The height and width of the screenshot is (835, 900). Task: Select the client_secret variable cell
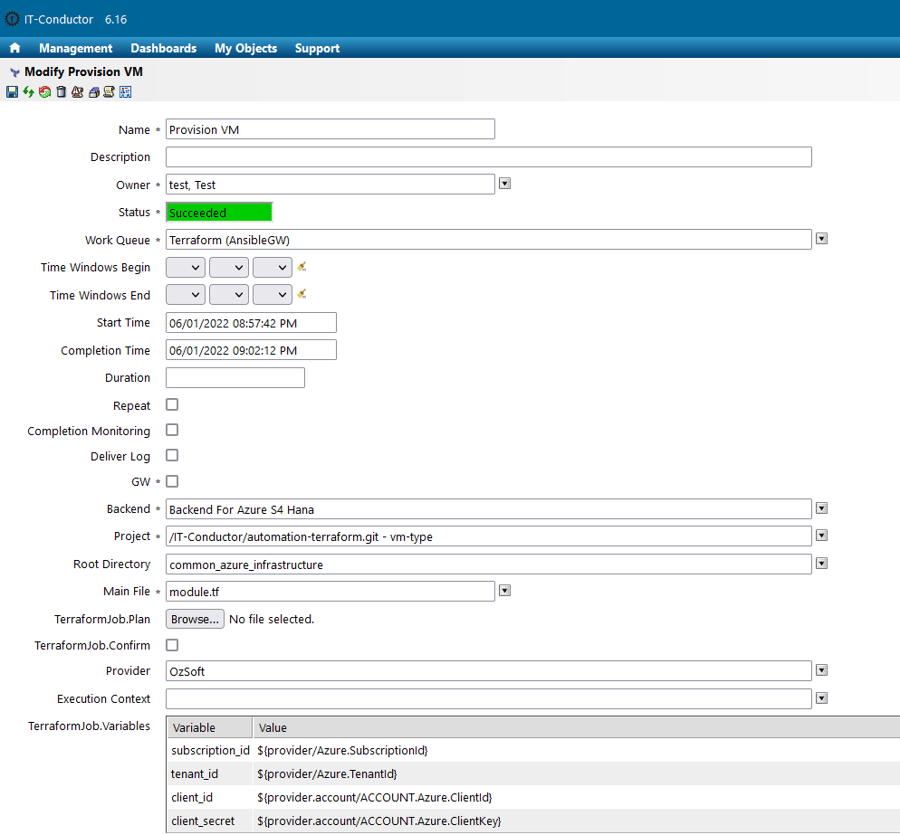pyautogui.click(x=210, y=821)
